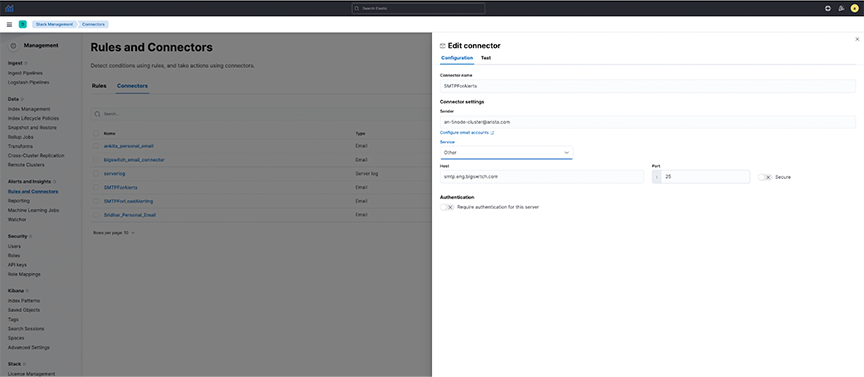The image size is (864, 377).
Task: Open the help menu icon
Action: pyautogui.click(x=828, y=8)
